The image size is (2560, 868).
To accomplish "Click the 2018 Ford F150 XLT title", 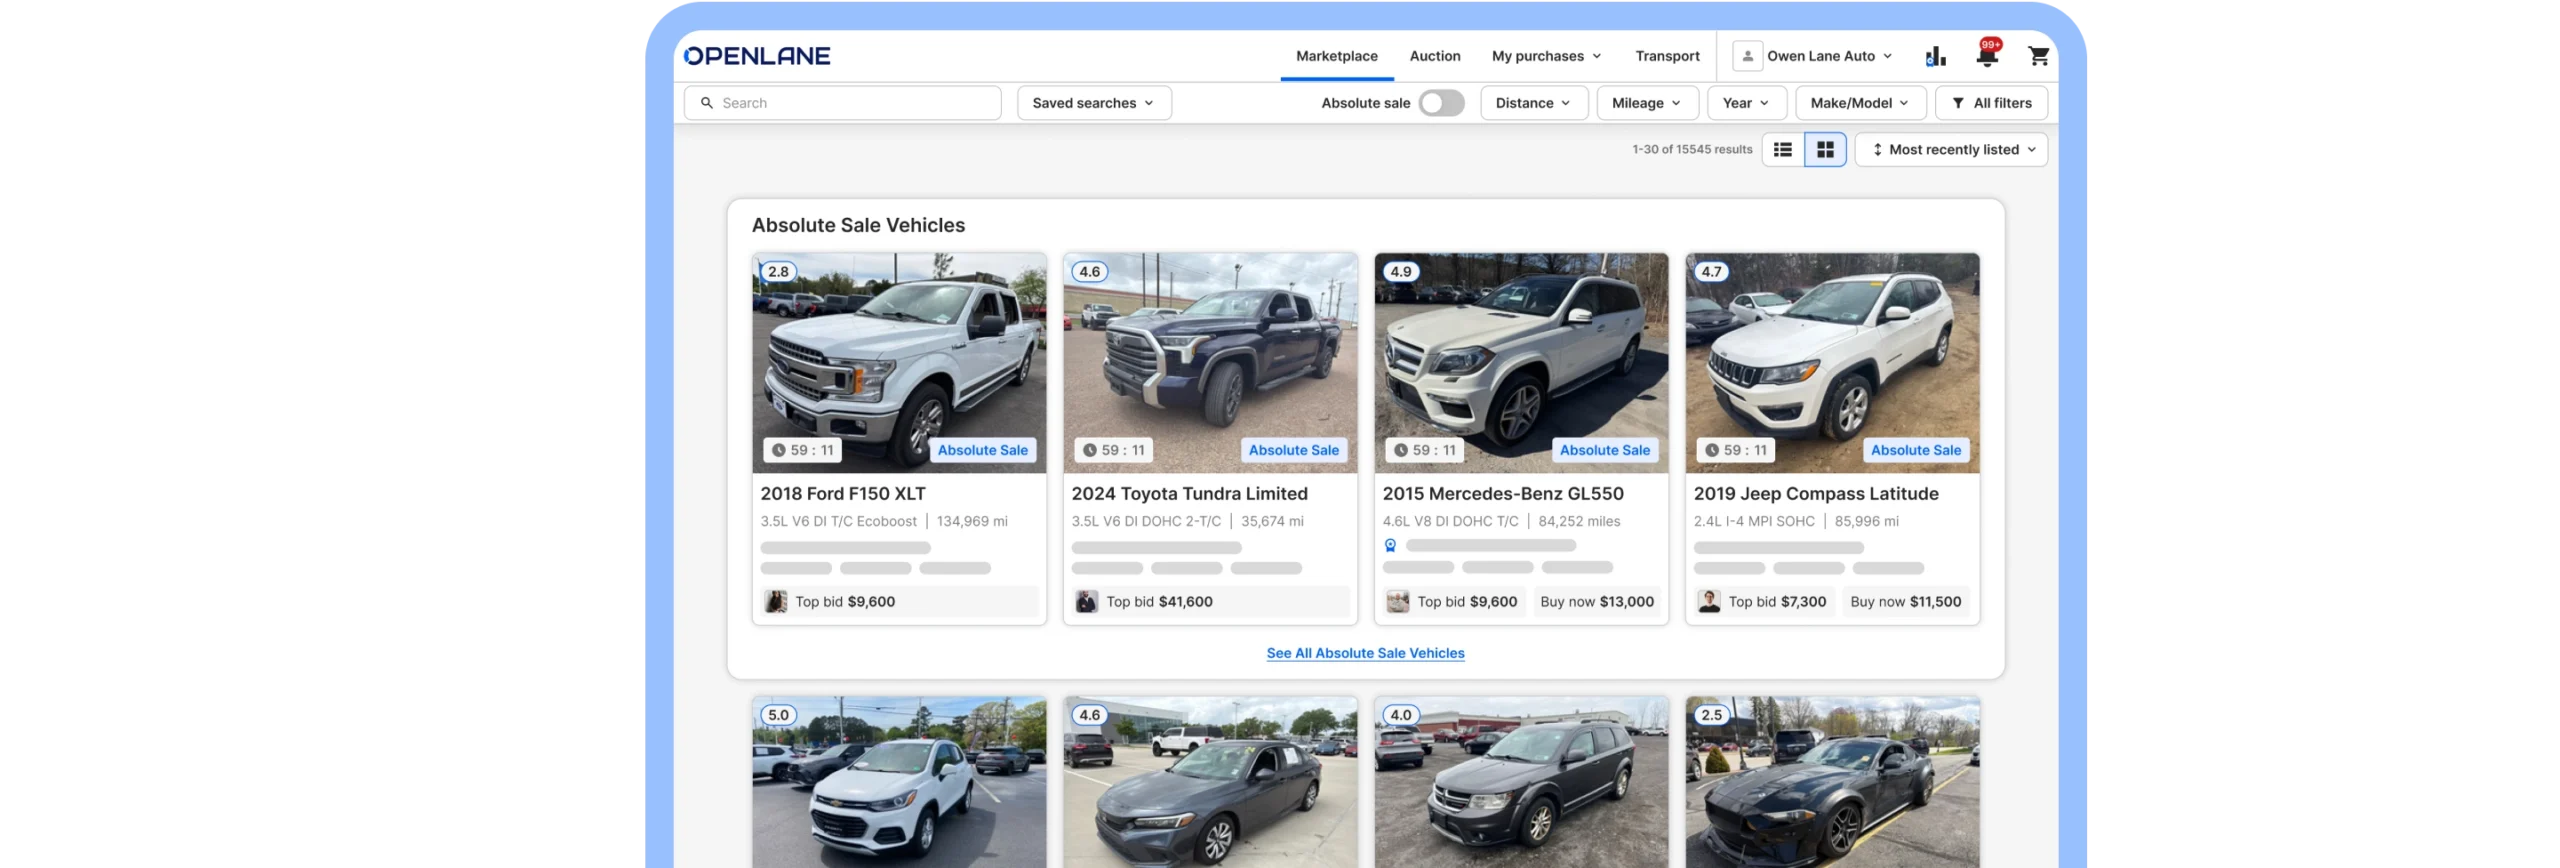I will tap(842, 494).
